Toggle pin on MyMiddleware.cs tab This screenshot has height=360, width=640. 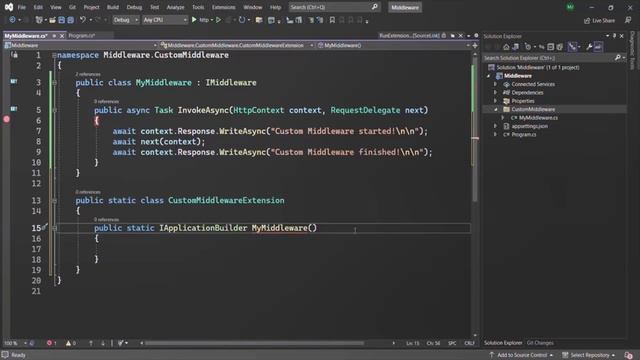tap(54, 36)
